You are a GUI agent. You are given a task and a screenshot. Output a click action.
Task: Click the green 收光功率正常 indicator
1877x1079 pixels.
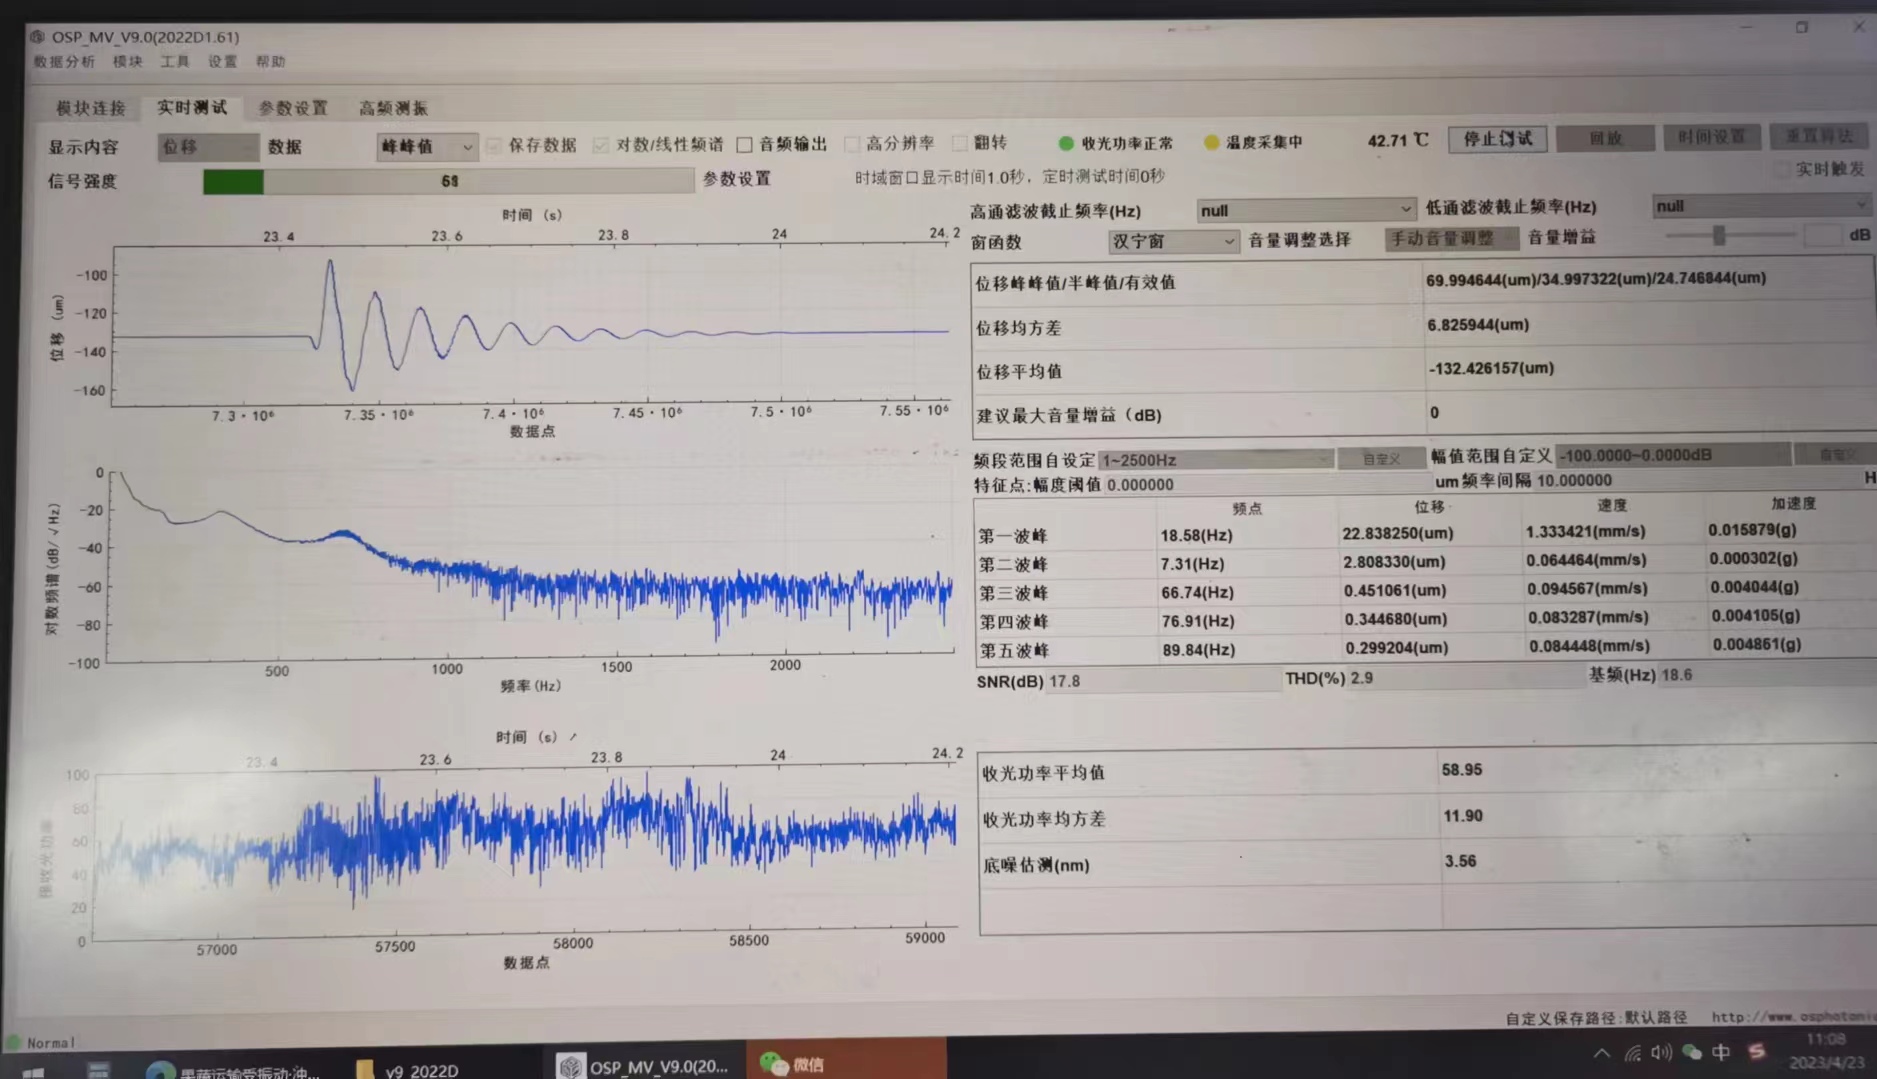[x=1066, y=143]
